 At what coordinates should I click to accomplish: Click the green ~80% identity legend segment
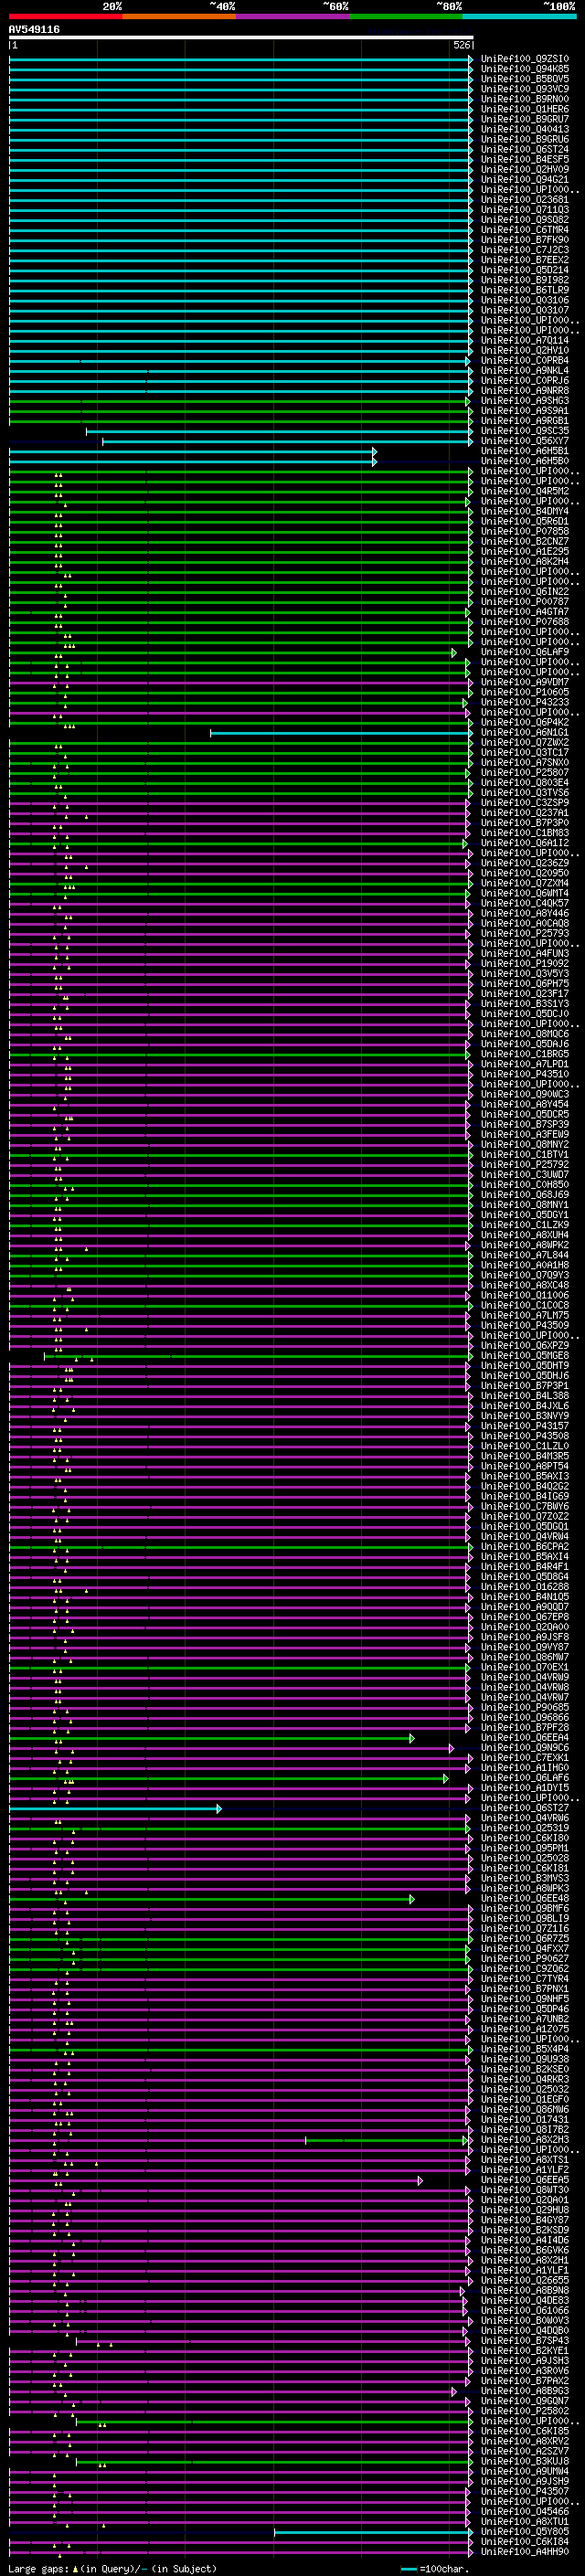pos(406,16)
